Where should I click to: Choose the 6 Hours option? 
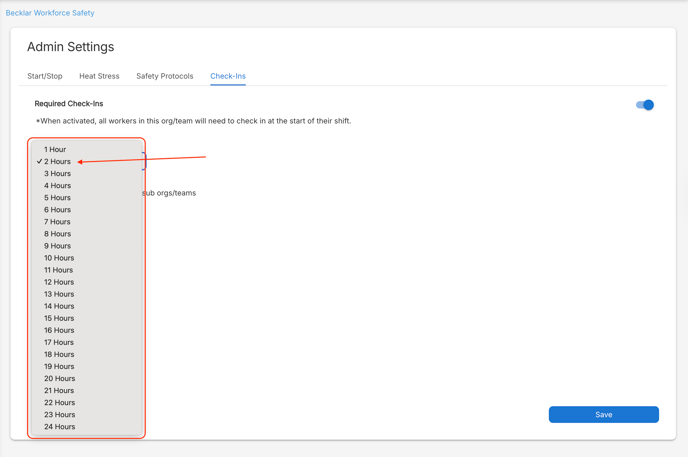(86, 210)
